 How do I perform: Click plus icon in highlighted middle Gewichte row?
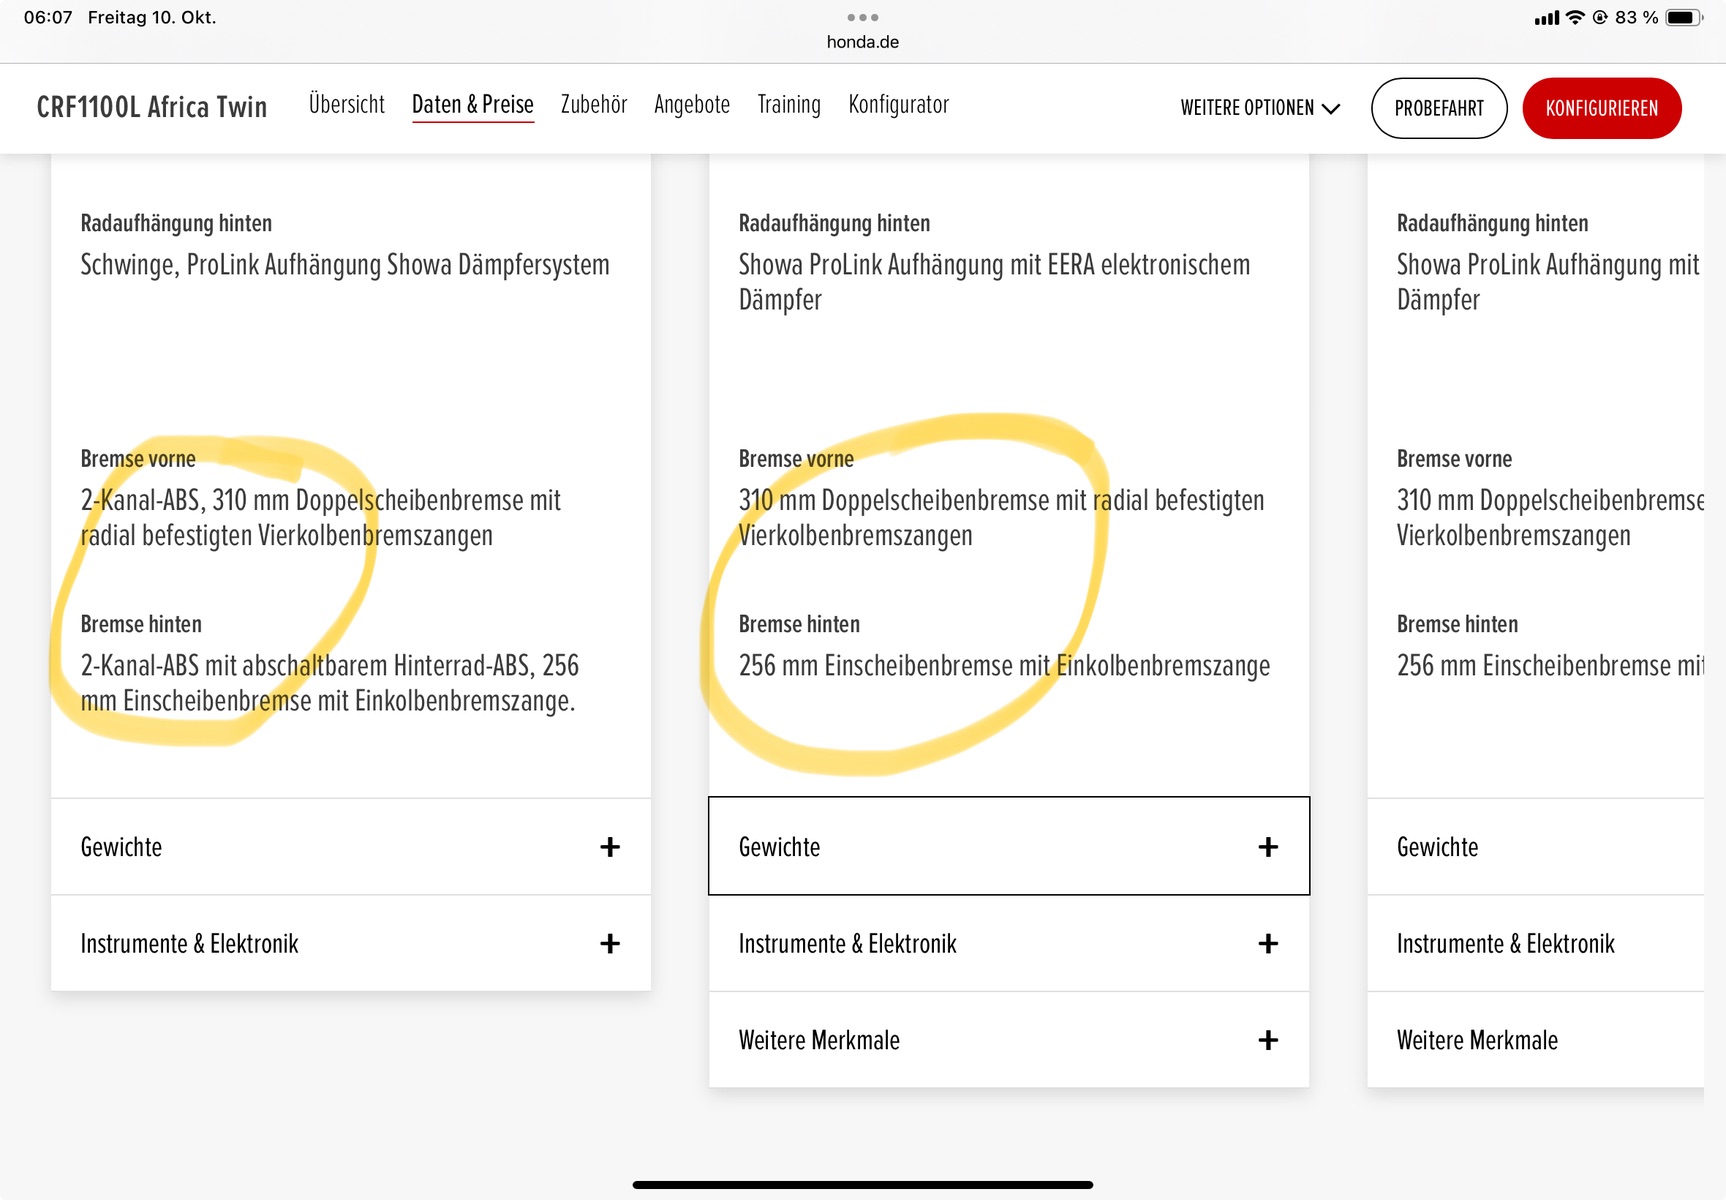[x=1268, y=847]
